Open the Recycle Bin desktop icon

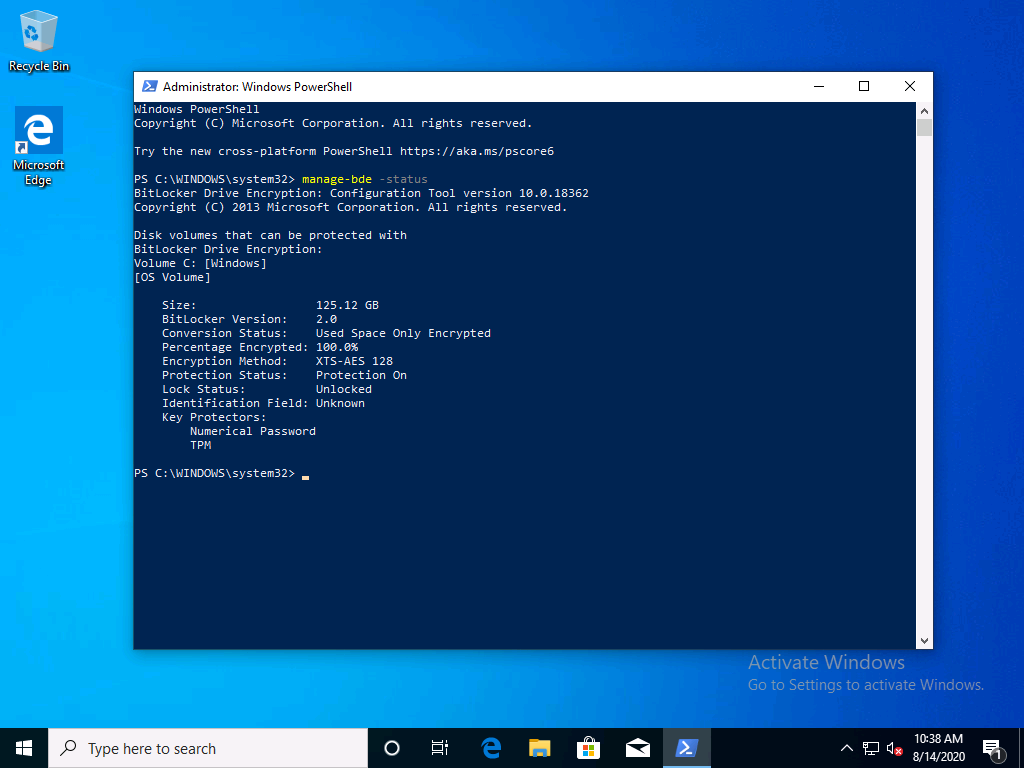(39, 40)
